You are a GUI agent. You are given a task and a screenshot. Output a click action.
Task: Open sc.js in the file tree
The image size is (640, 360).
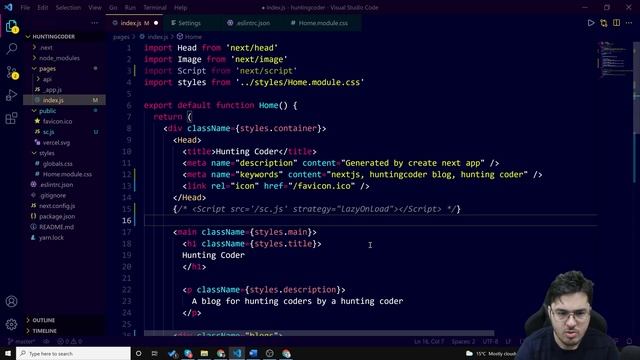coord(49,132)
